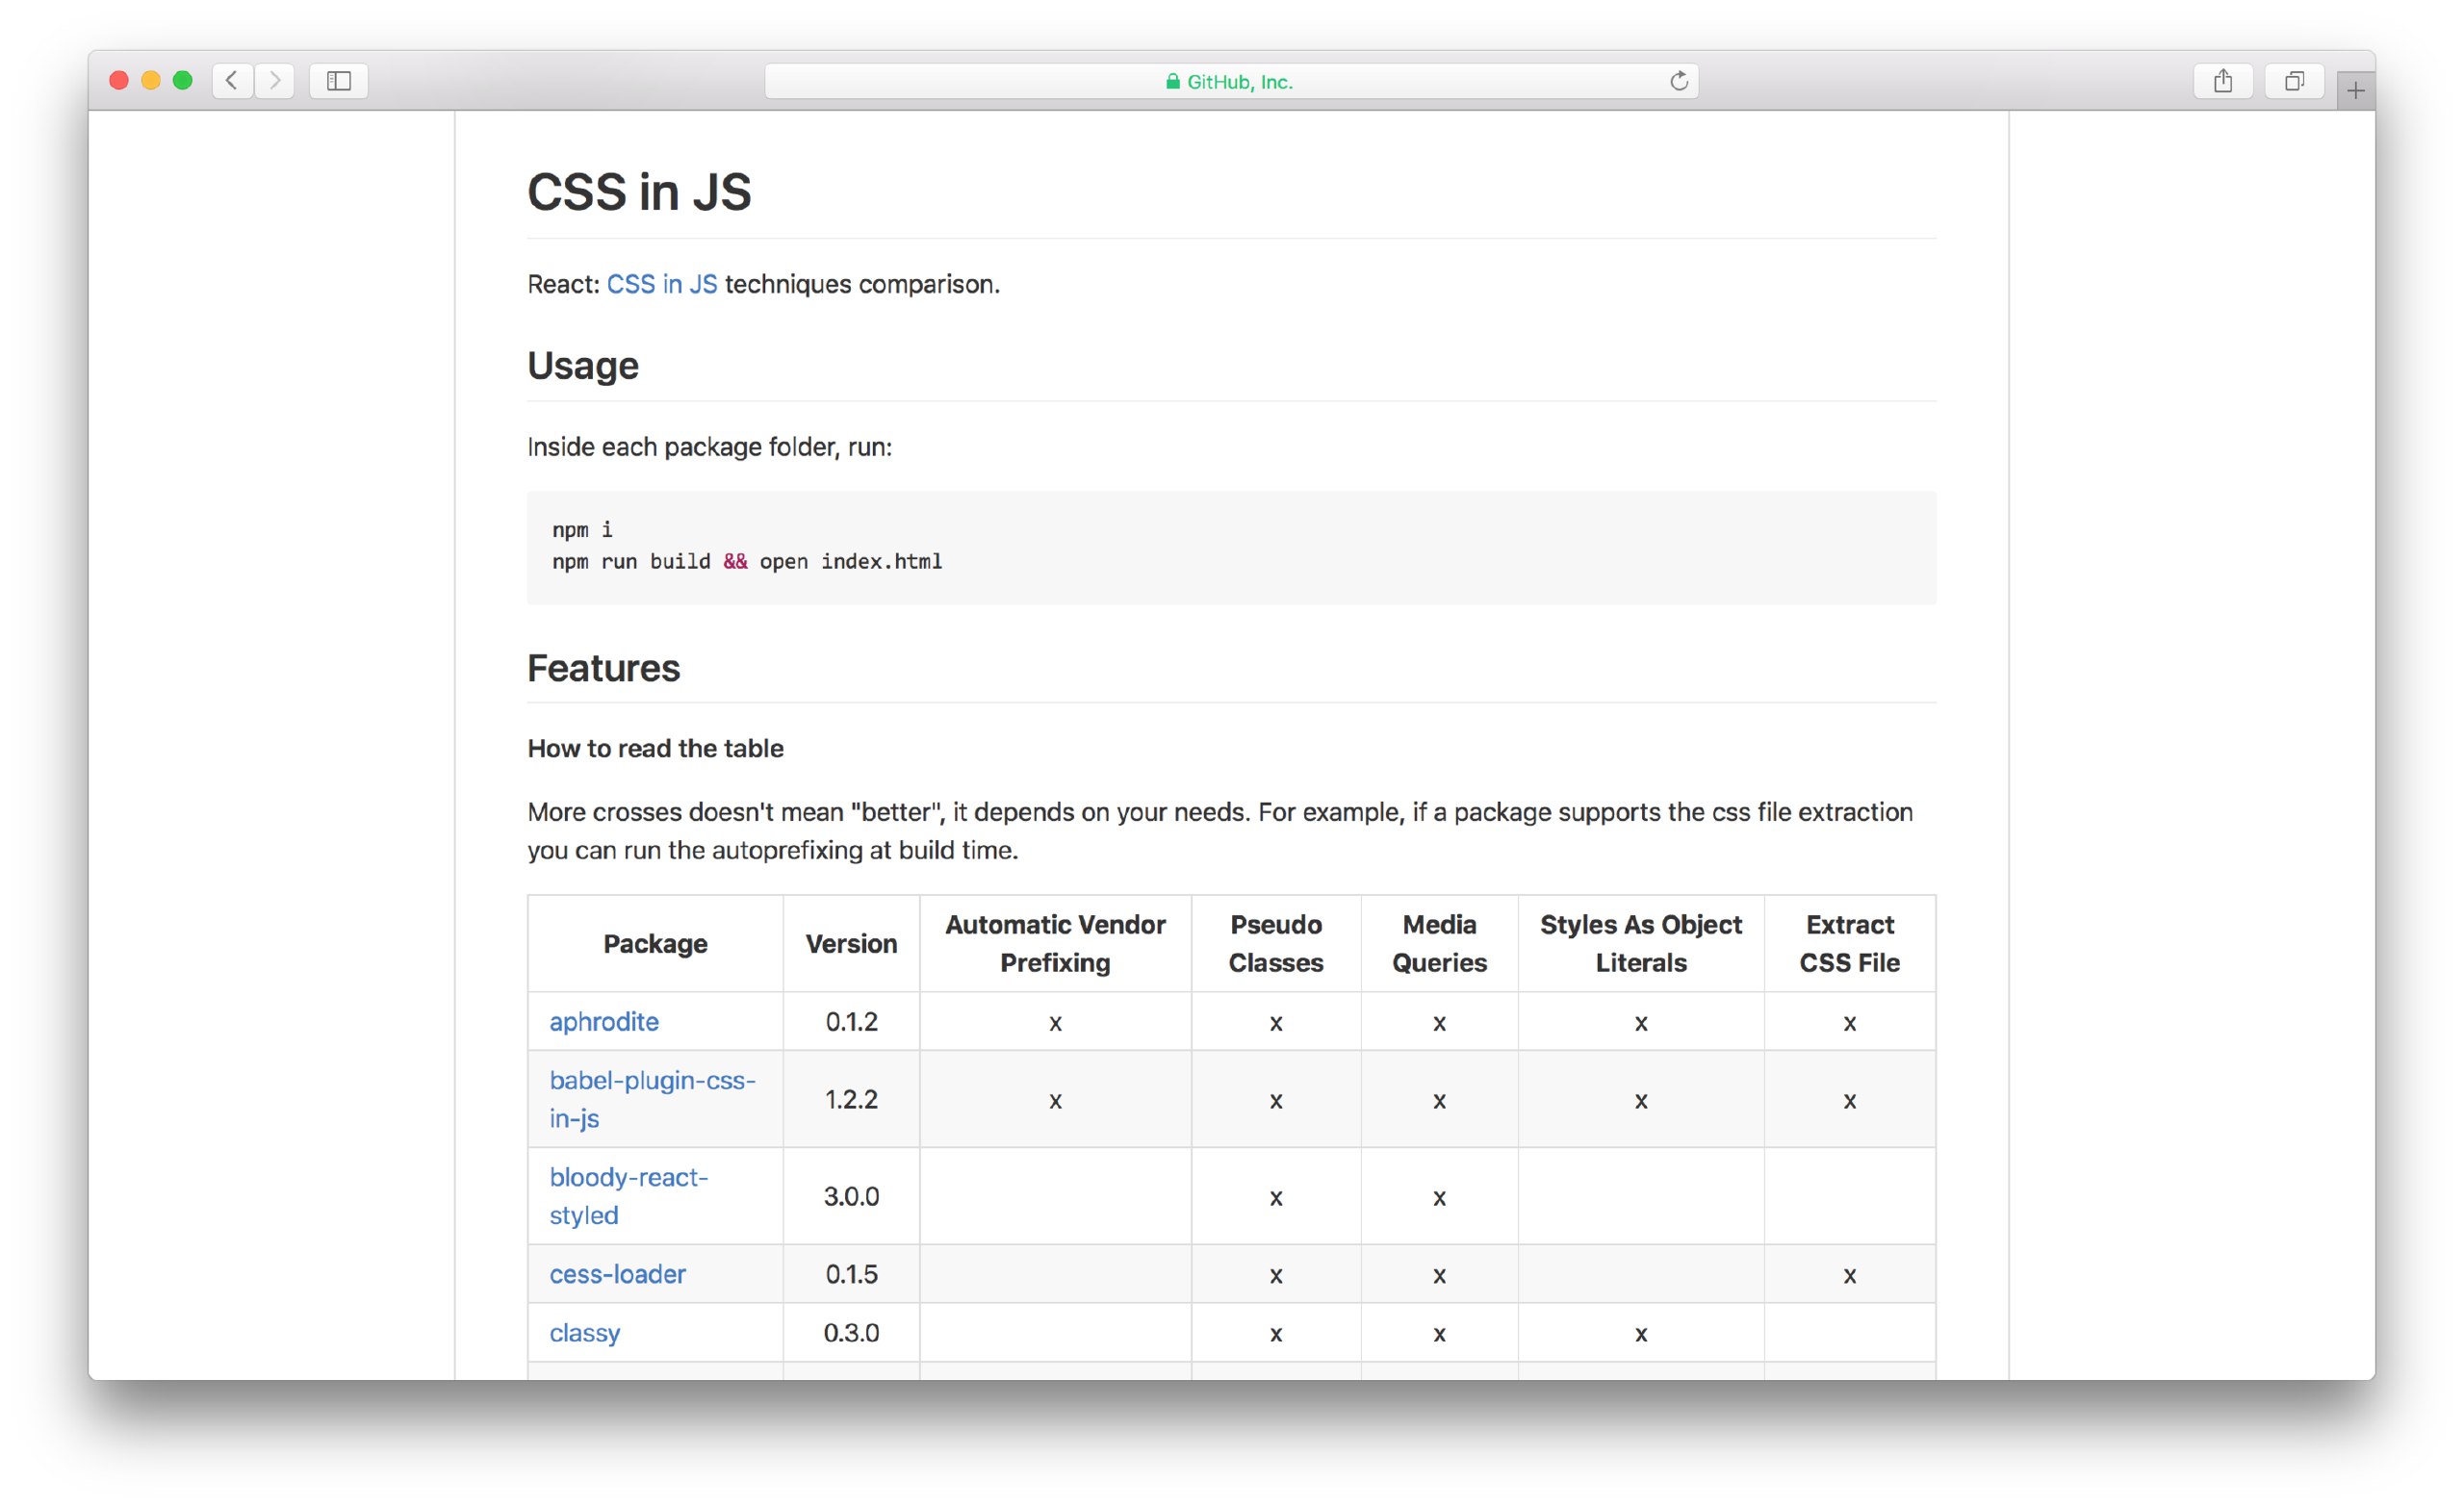
Task: Toggle the Safari sidebar button
Action: pos(339,80)
